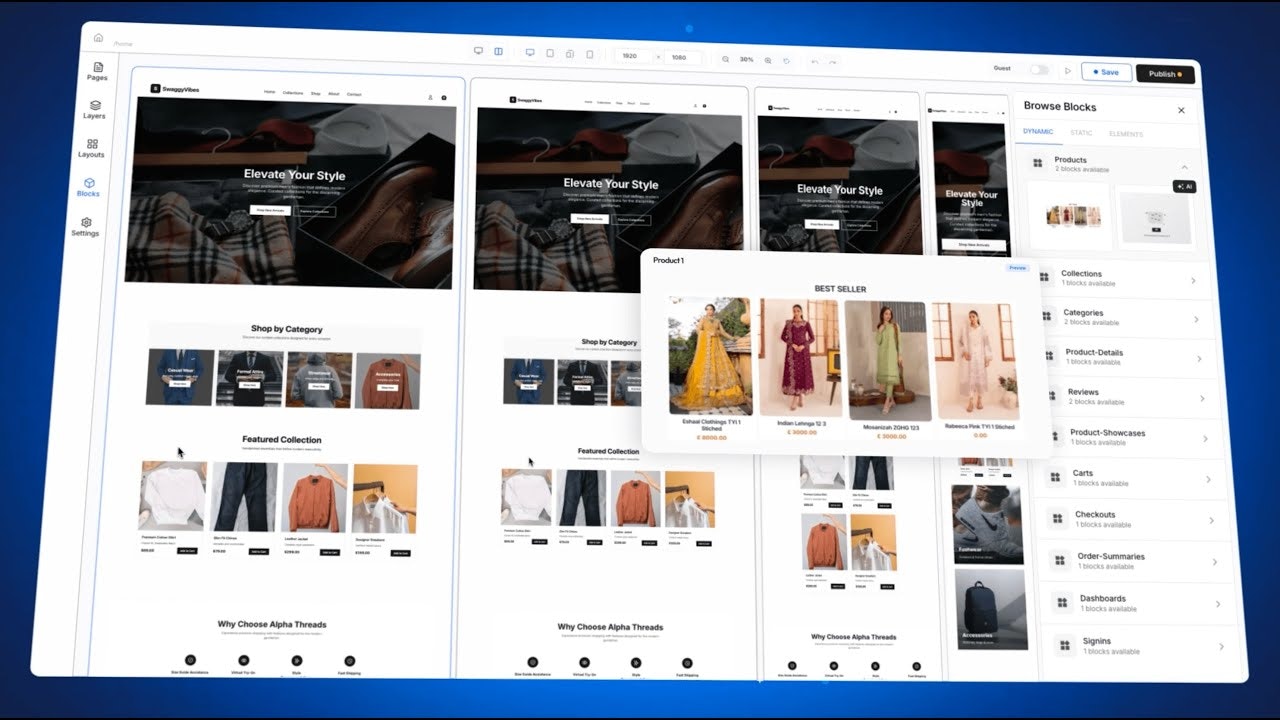Viewport: 1280px width, 720px height.
Task: Switch to single desktop view mode
Action: (478, 52)
